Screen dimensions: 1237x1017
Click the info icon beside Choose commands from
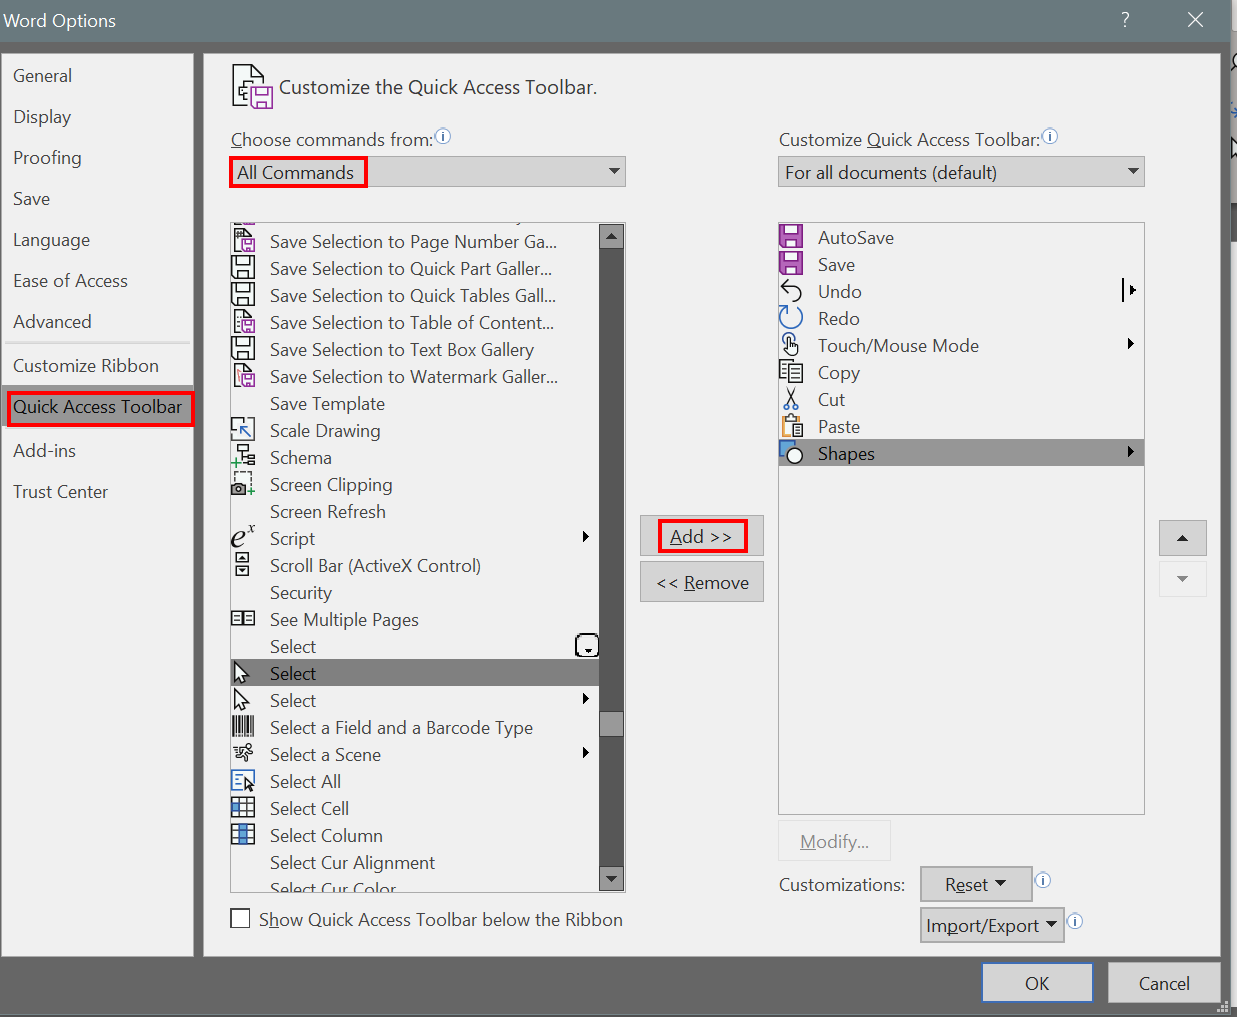443,137
